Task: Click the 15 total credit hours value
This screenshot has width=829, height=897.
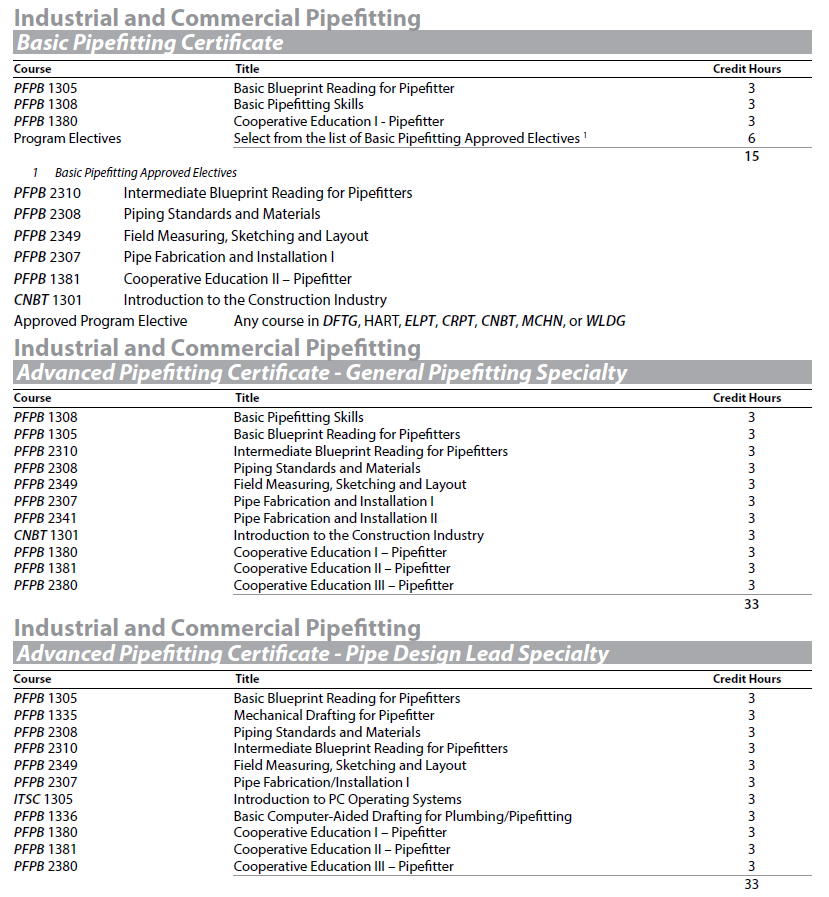Action: tap(751, 156)
